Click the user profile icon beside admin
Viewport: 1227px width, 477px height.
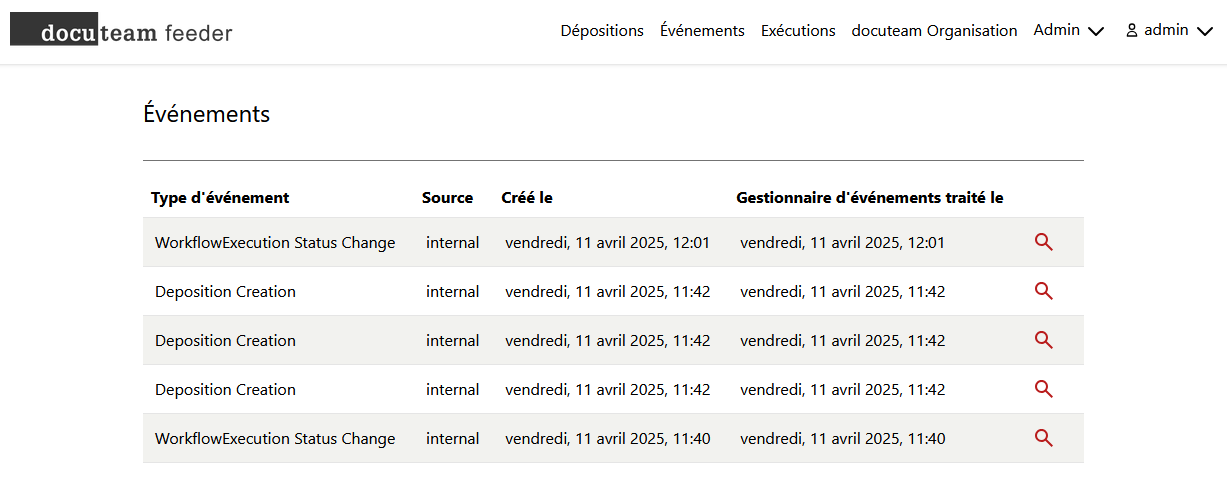click(1132, 31)
